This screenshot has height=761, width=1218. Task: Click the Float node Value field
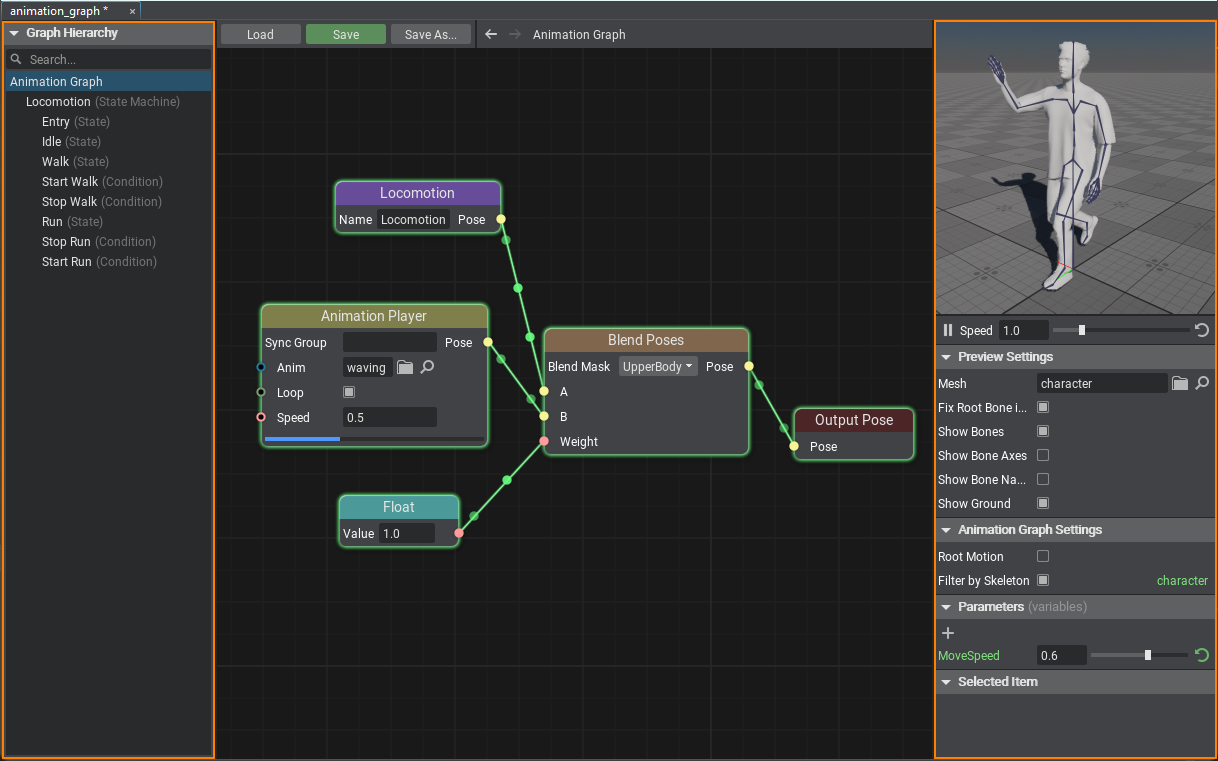[407, 533]
